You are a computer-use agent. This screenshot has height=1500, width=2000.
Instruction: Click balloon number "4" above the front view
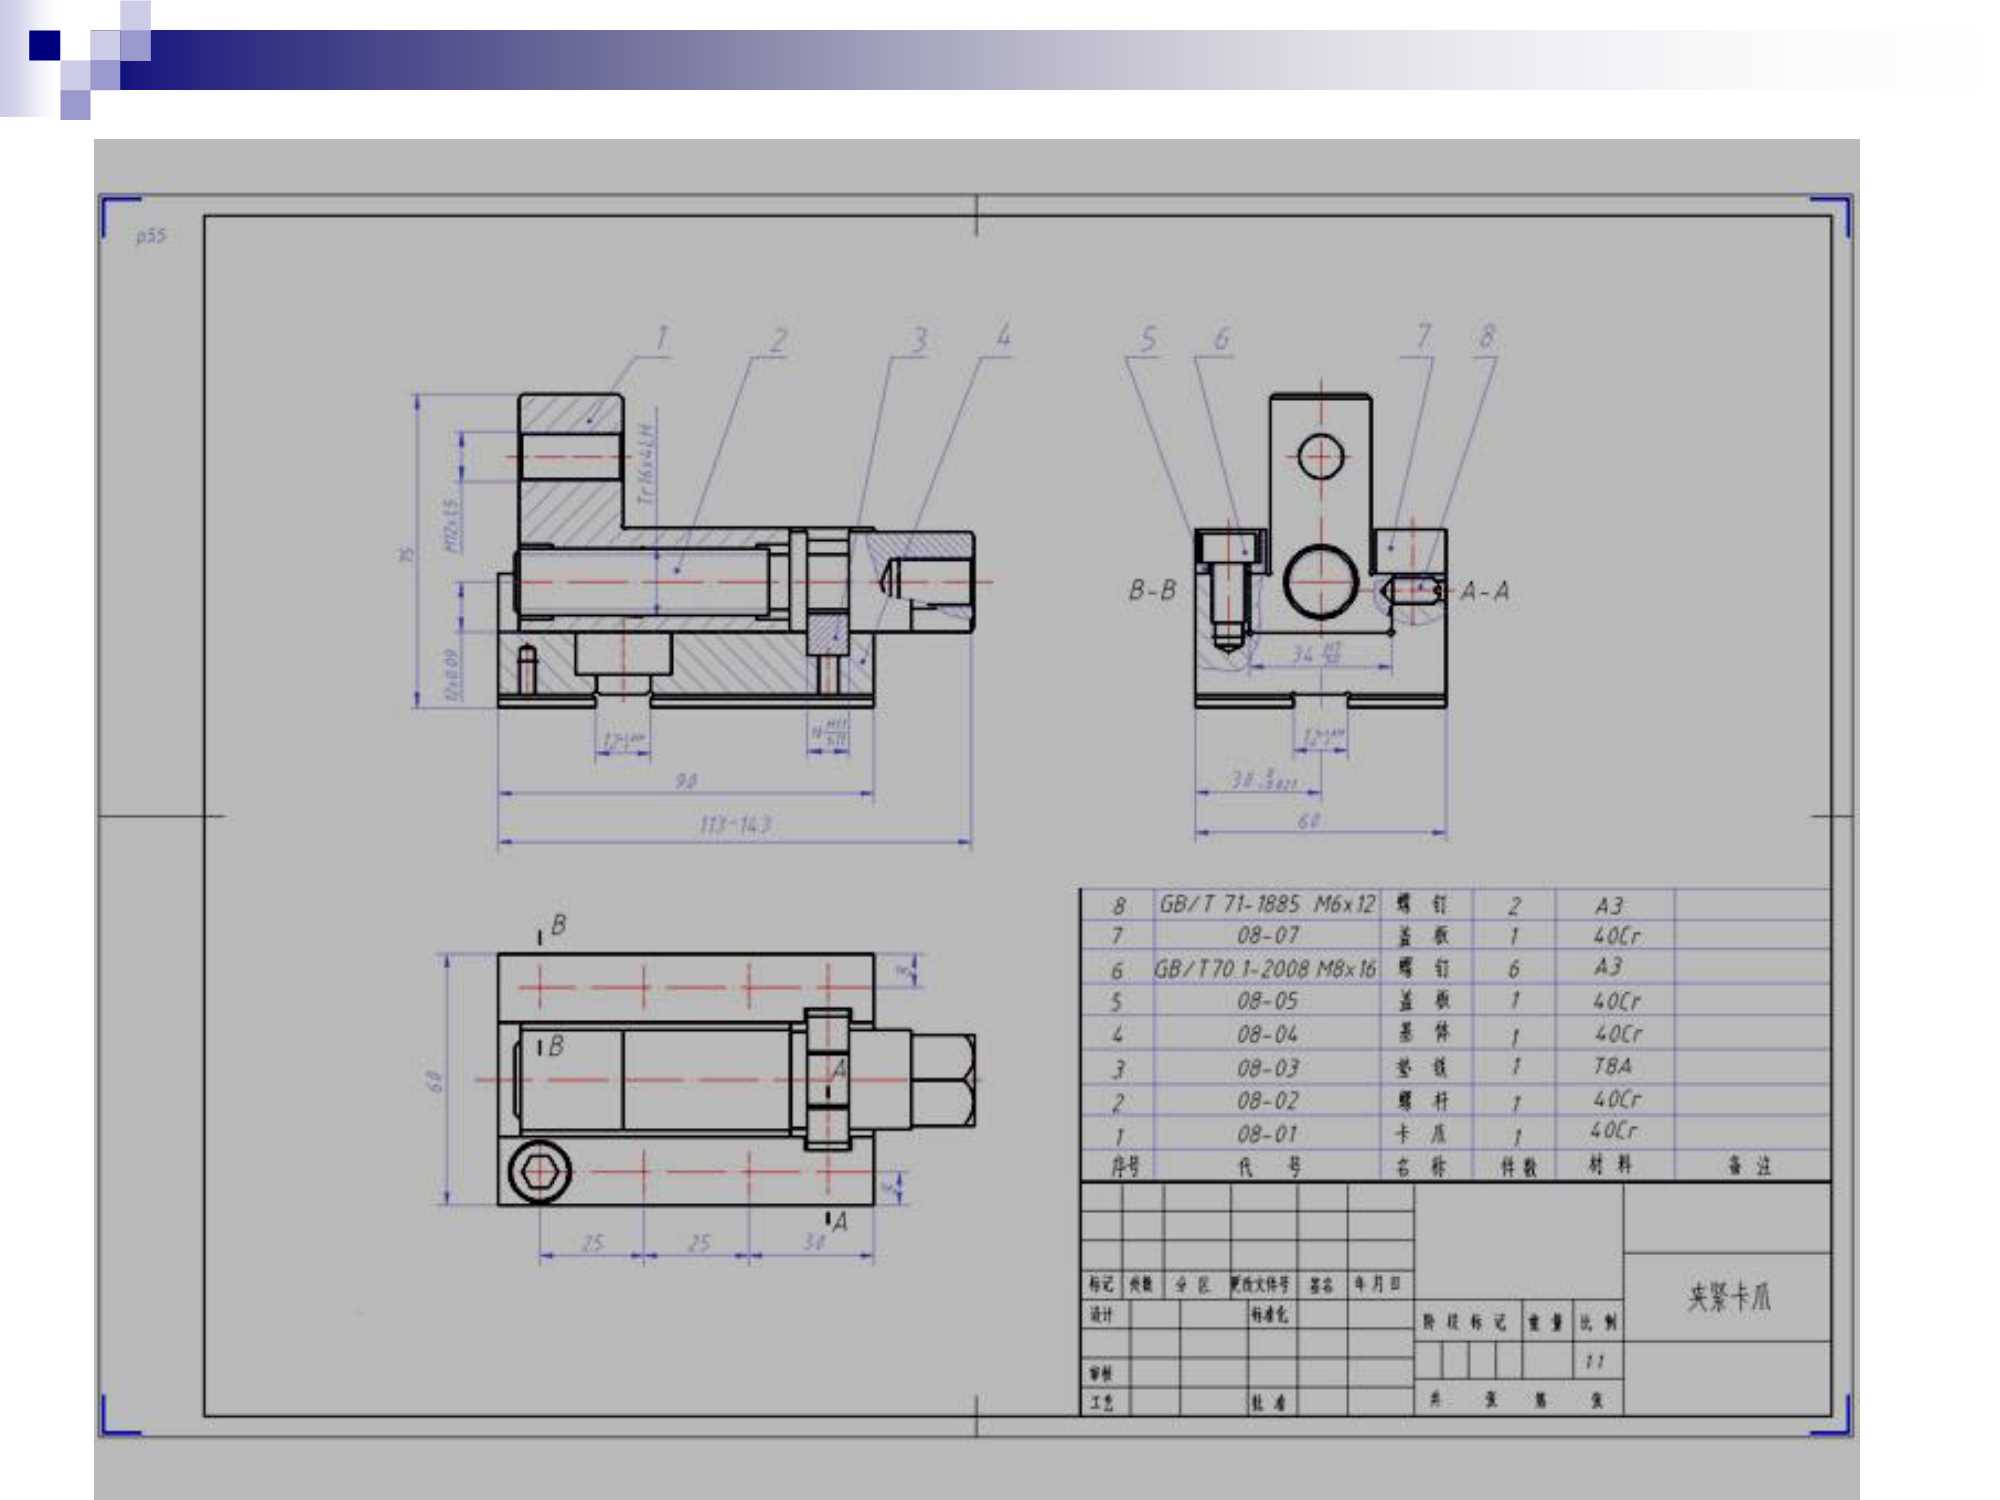click(x=1003, y=336)
